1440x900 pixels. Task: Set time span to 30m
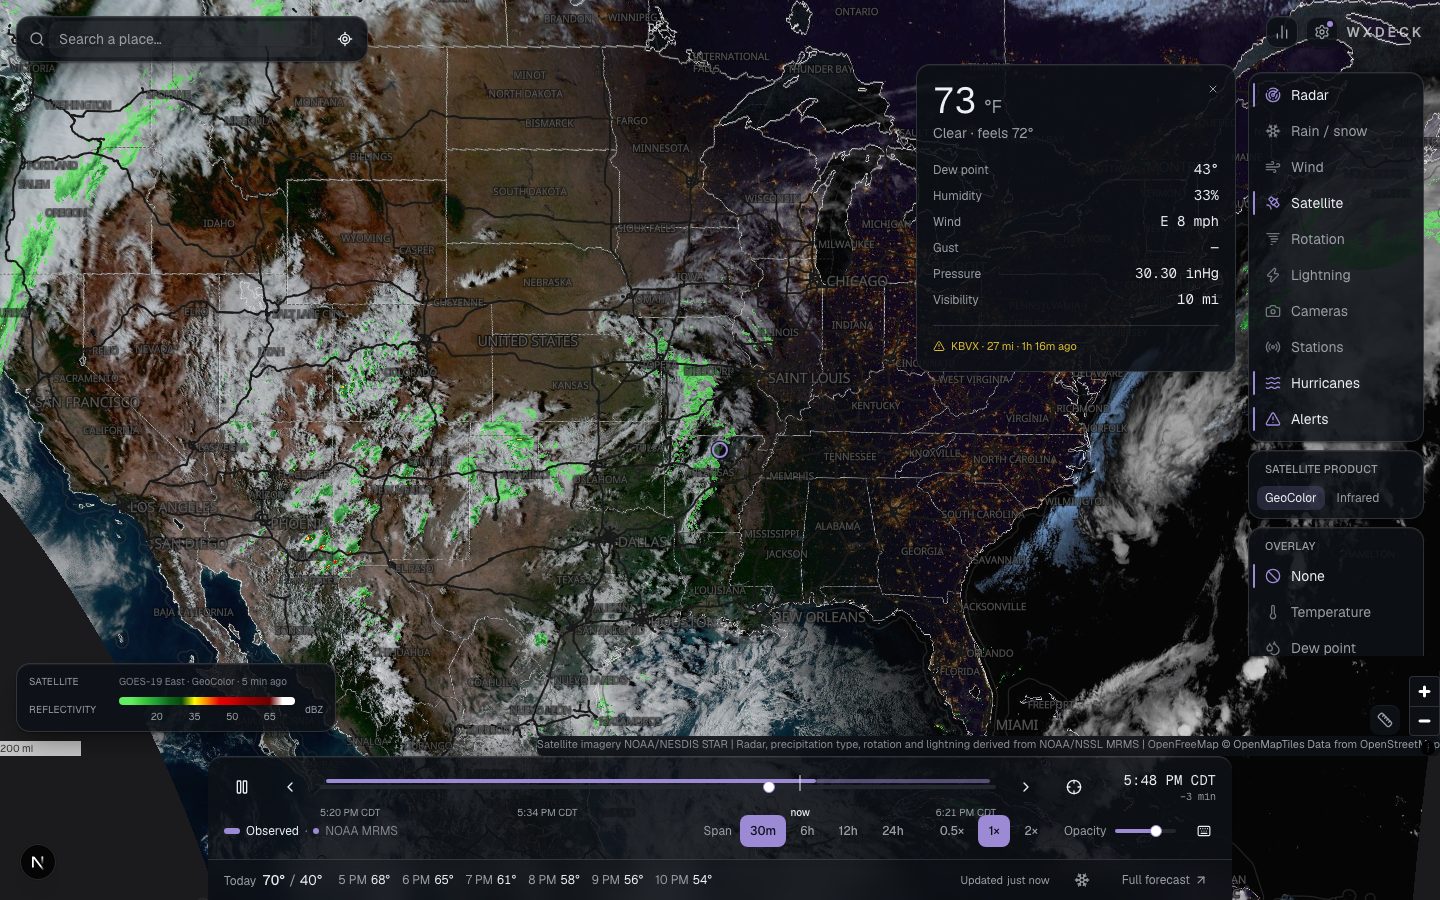pos(763,831)
